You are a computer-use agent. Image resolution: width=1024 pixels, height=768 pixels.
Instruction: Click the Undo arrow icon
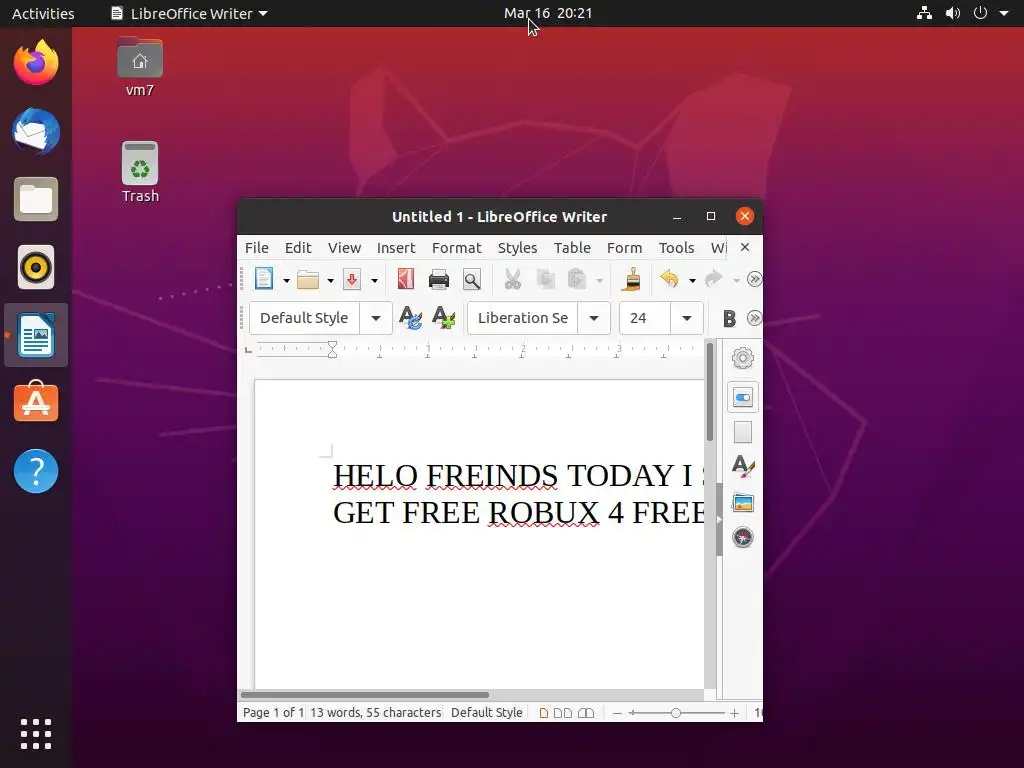tap(669, 279)
